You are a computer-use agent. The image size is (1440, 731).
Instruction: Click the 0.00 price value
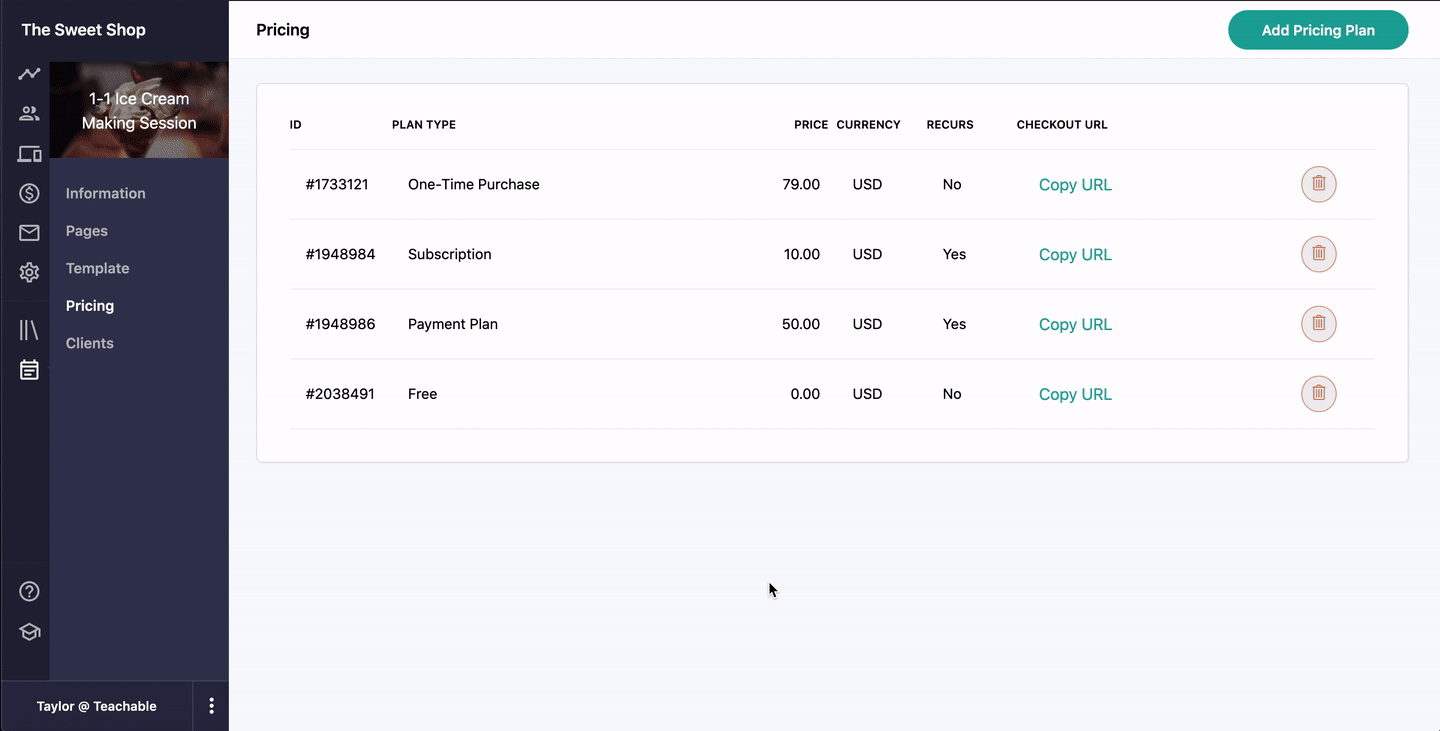pos(805,394)
